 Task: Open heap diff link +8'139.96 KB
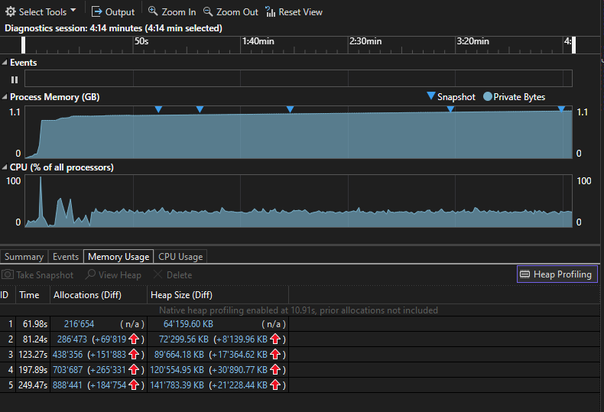243,340
